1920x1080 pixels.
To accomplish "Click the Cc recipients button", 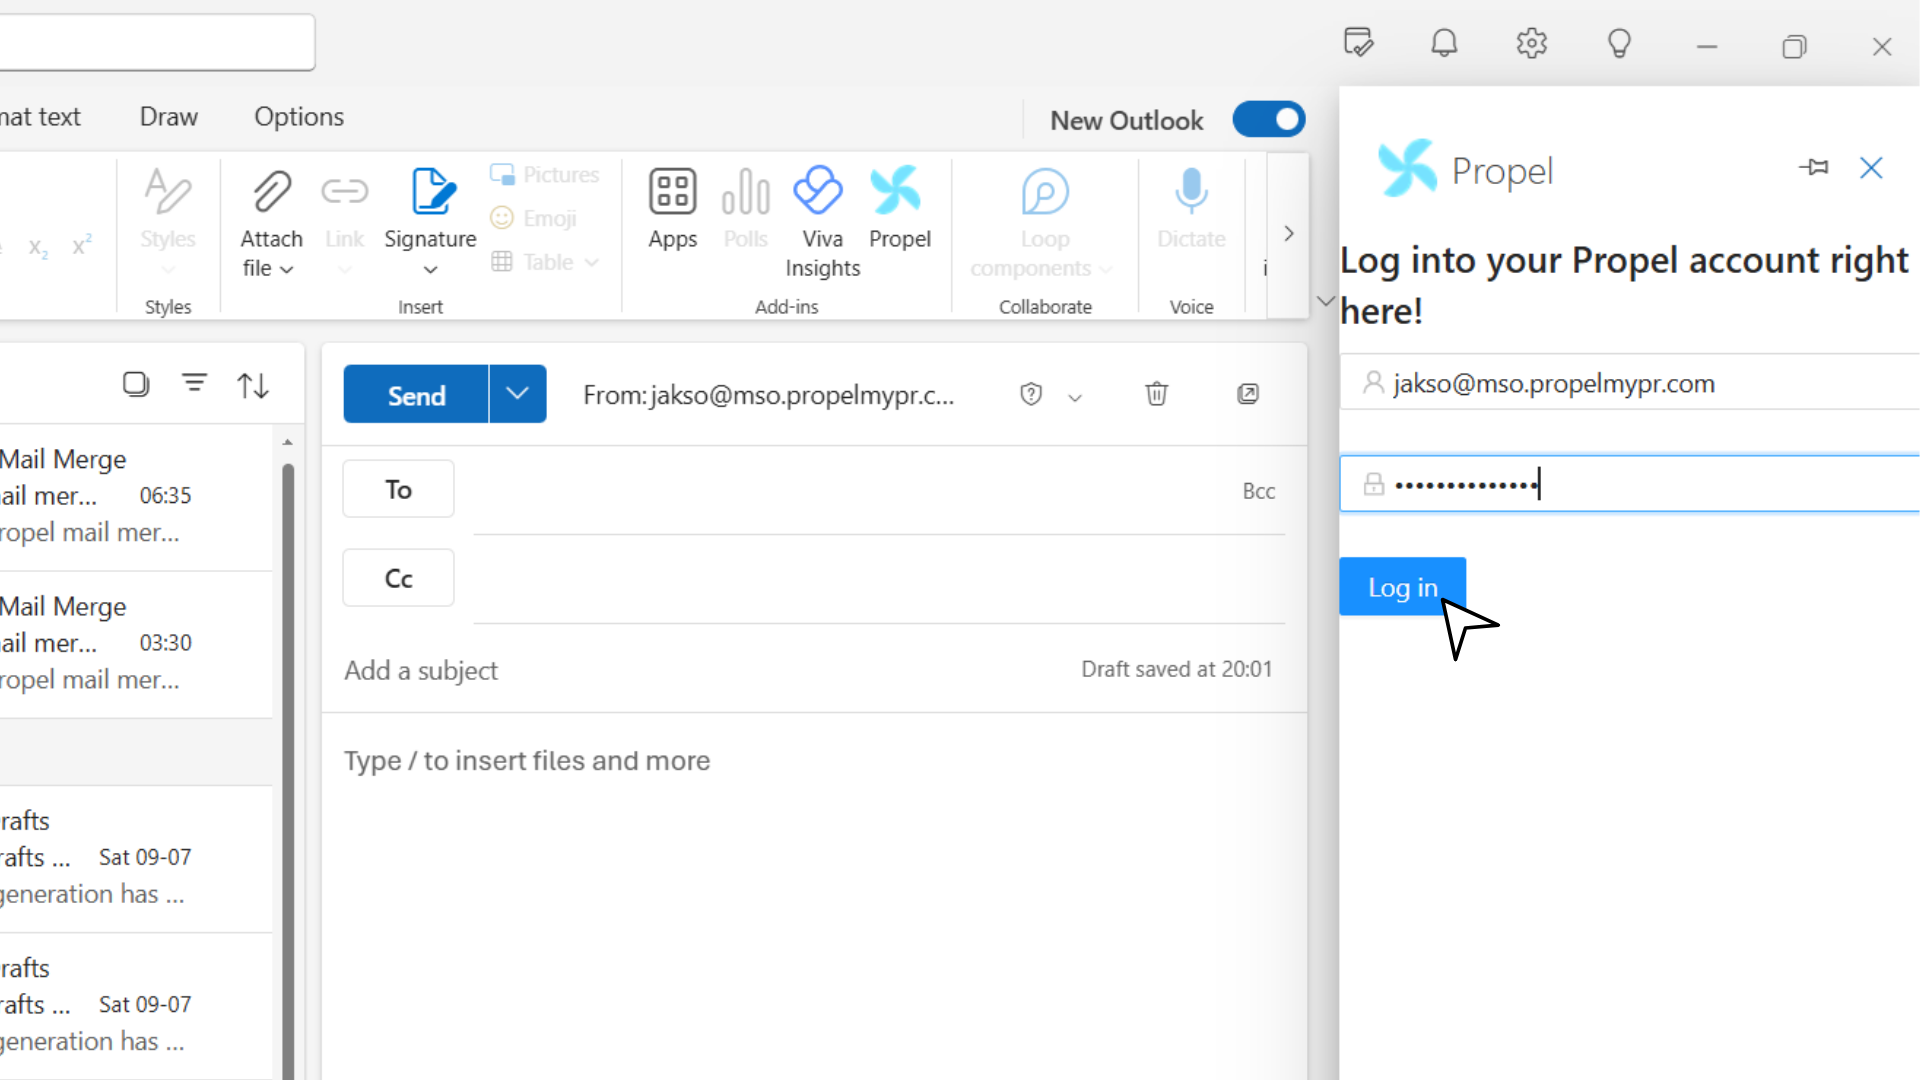I will tap(398, 578).
